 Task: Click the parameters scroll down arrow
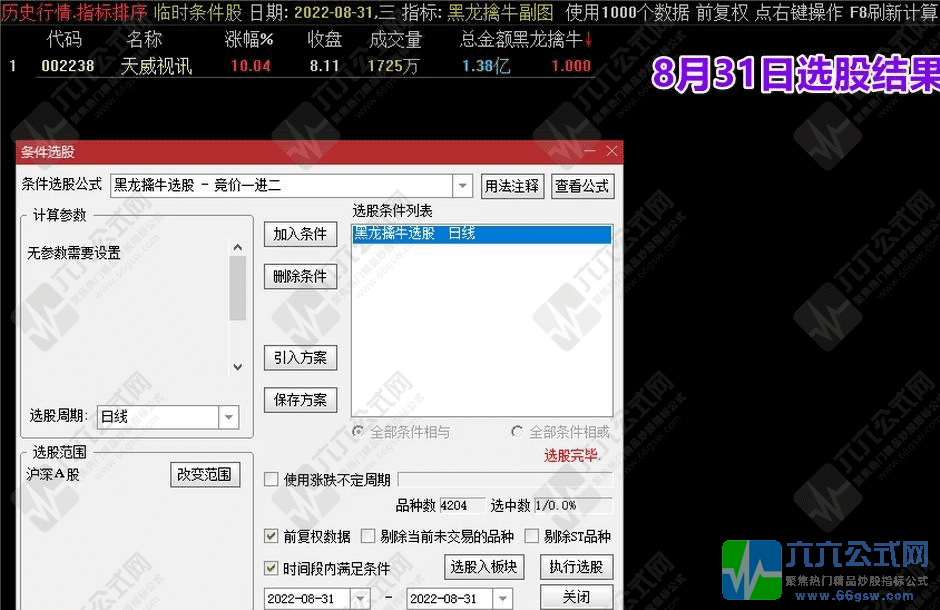point(238,367)
